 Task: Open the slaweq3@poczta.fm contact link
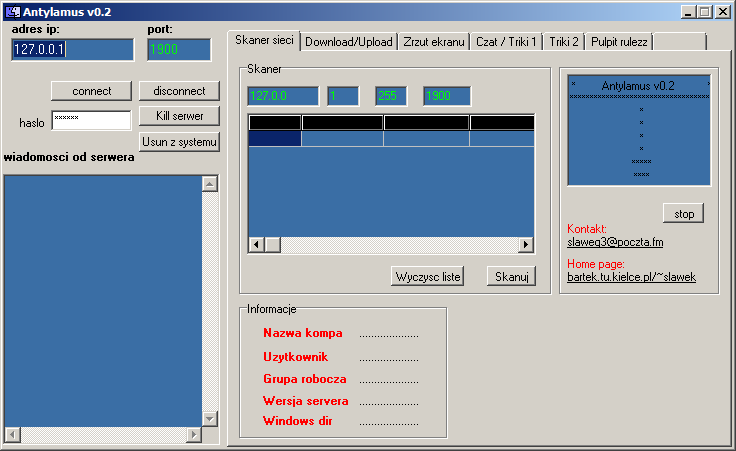616,242
